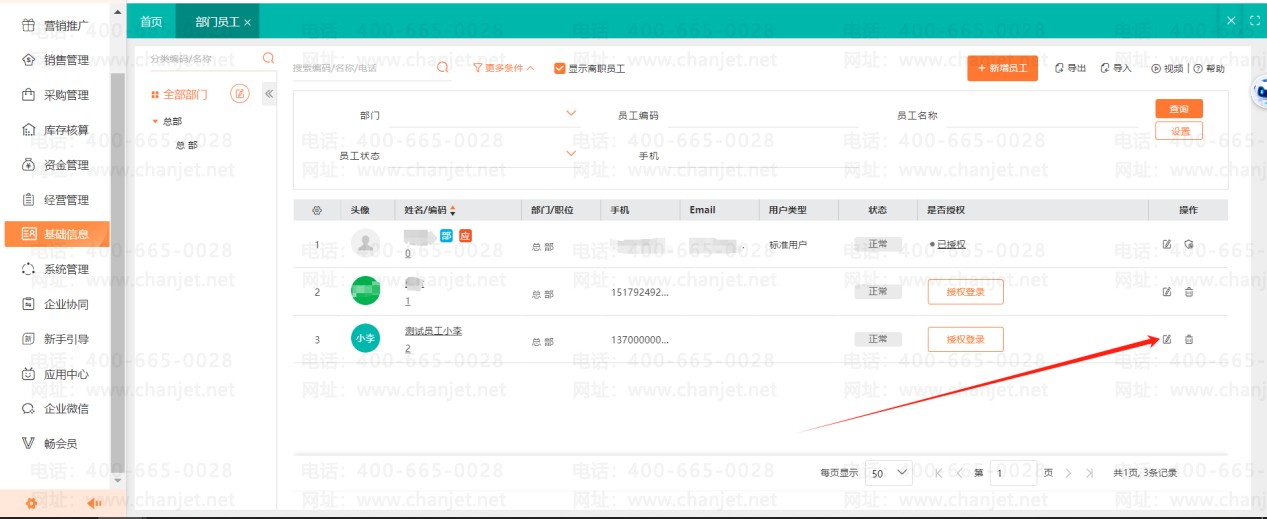
Task: Click the edit icon in row 2
Action: [x=1166, y=292]
